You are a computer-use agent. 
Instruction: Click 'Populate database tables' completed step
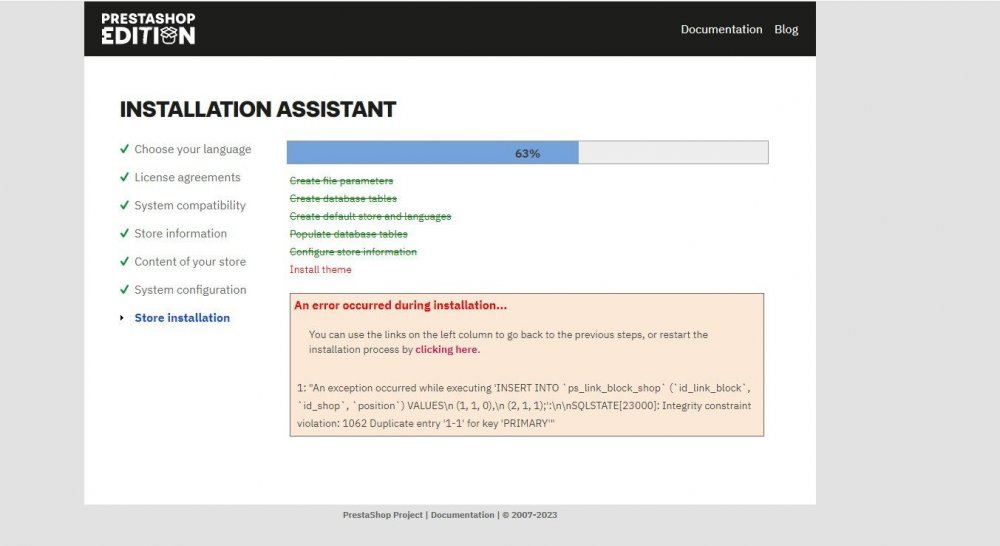point(348,234)
